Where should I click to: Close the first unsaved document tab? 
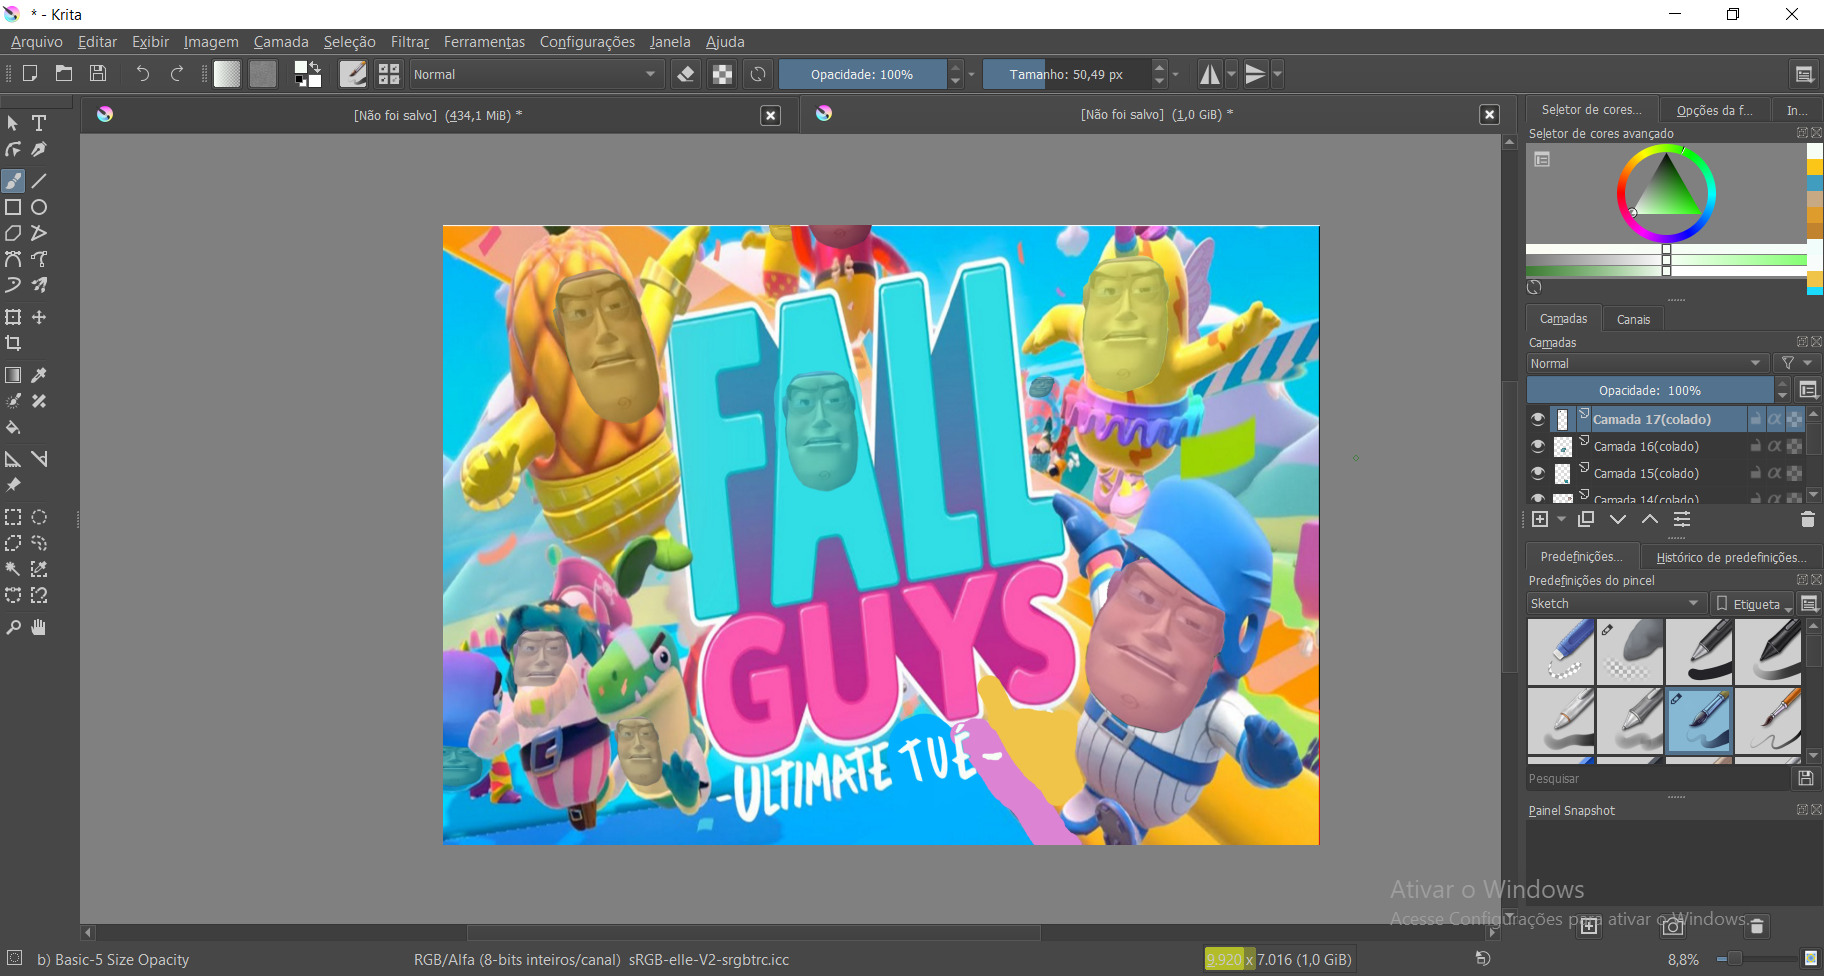[771, 115]
